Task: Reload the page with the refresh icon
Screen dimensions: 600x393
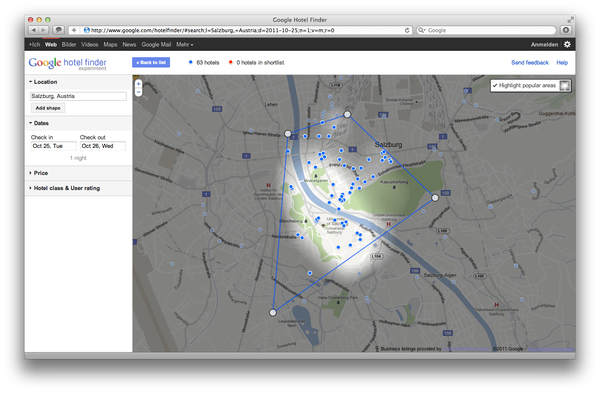Action: coord(407,30)
